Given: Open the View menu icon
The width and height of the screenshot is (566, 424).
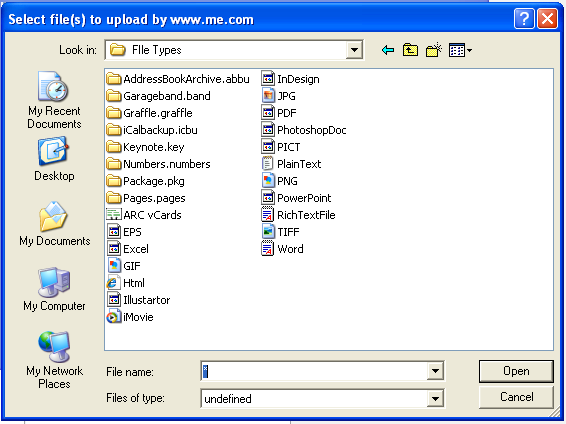Looking at the screenshot, I should (460, 50).
